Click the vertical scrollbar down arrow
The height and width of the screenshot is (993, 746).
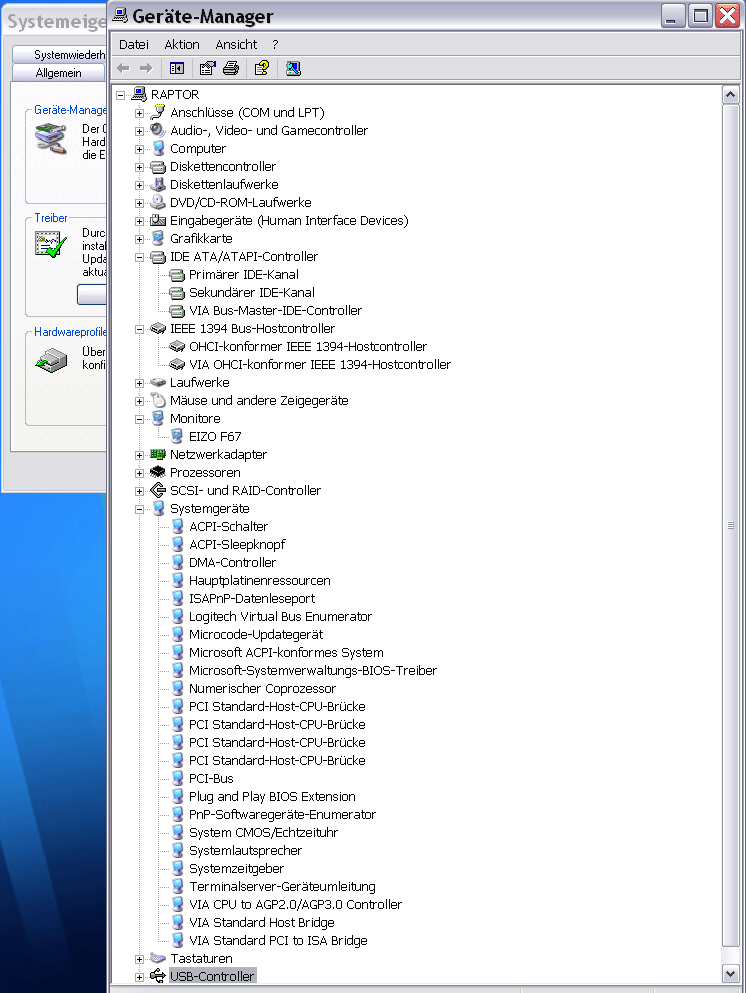click(x=730, y=972)
